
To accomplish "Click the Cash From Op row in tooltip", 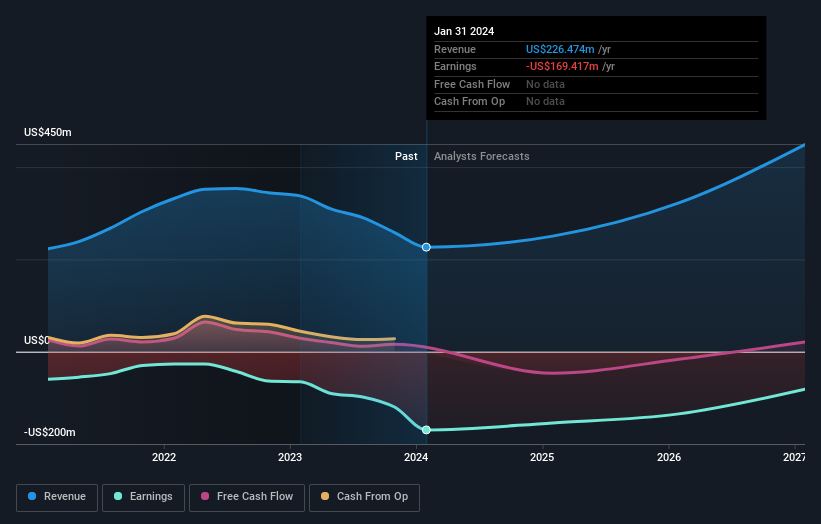I will (596, 102).
